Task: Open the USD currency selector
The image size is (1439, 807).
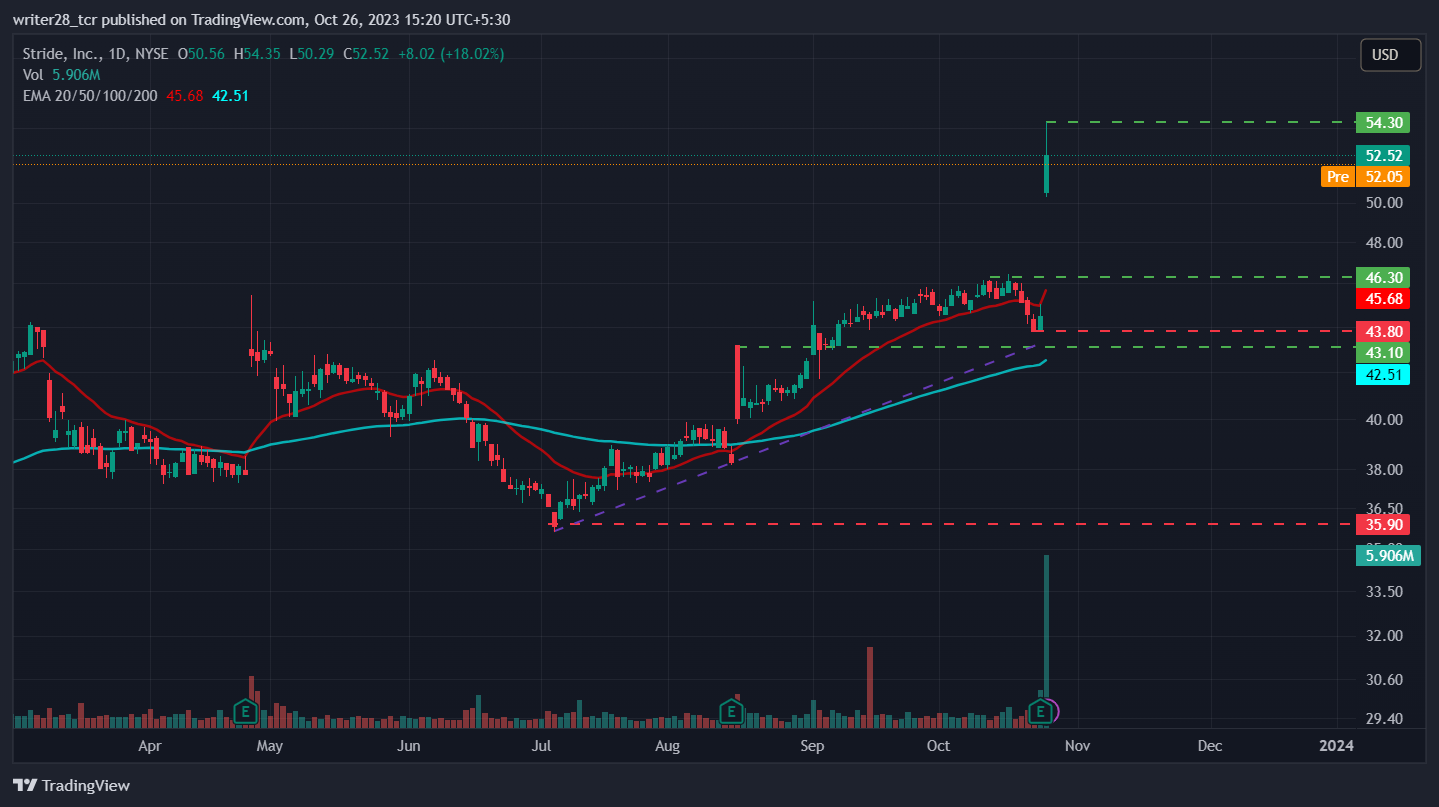Action: (x=1390, y=54)
